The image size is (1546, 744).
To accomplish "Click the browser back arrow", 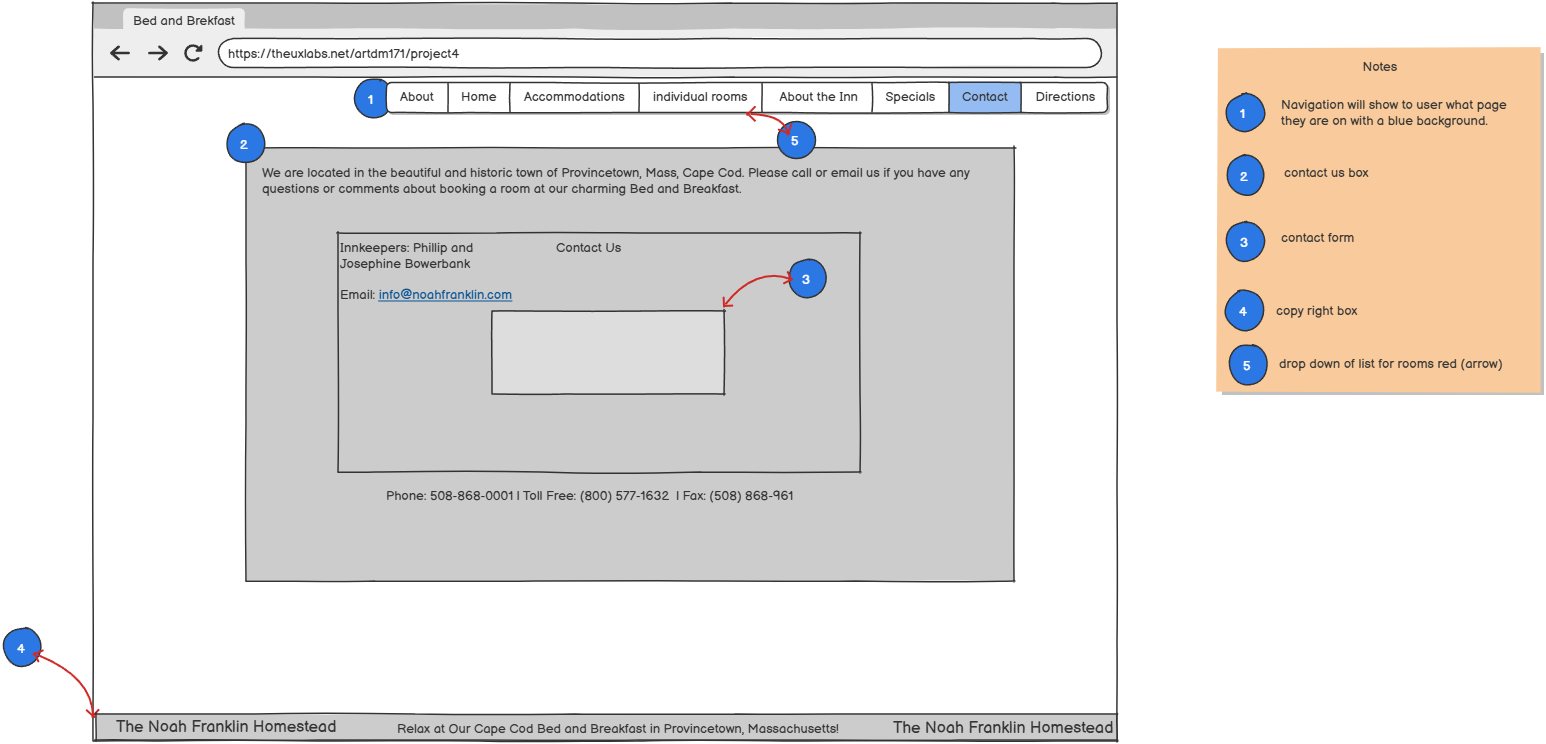I will pyautogui.click(x=120, y=54).
